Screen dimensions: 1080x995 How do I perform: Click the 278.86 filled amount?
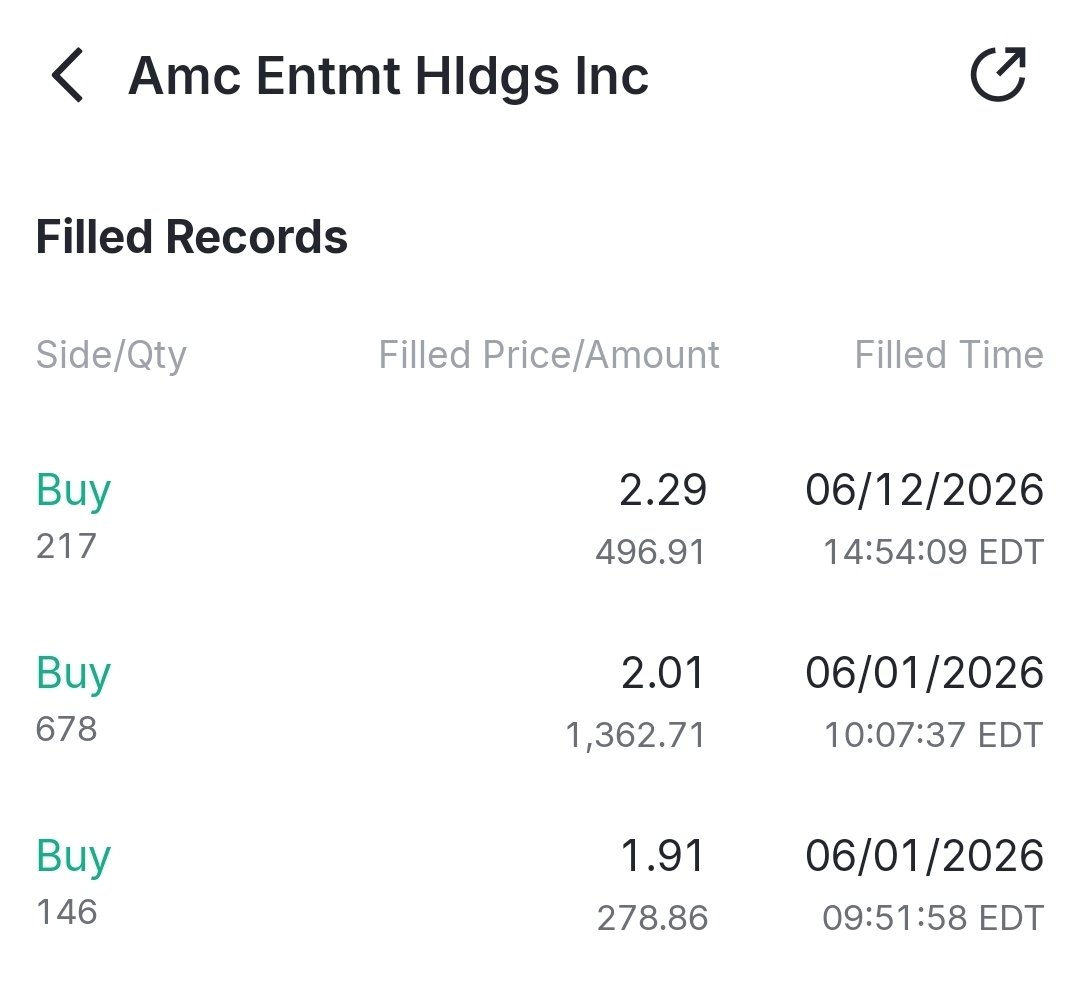(652, 918)
